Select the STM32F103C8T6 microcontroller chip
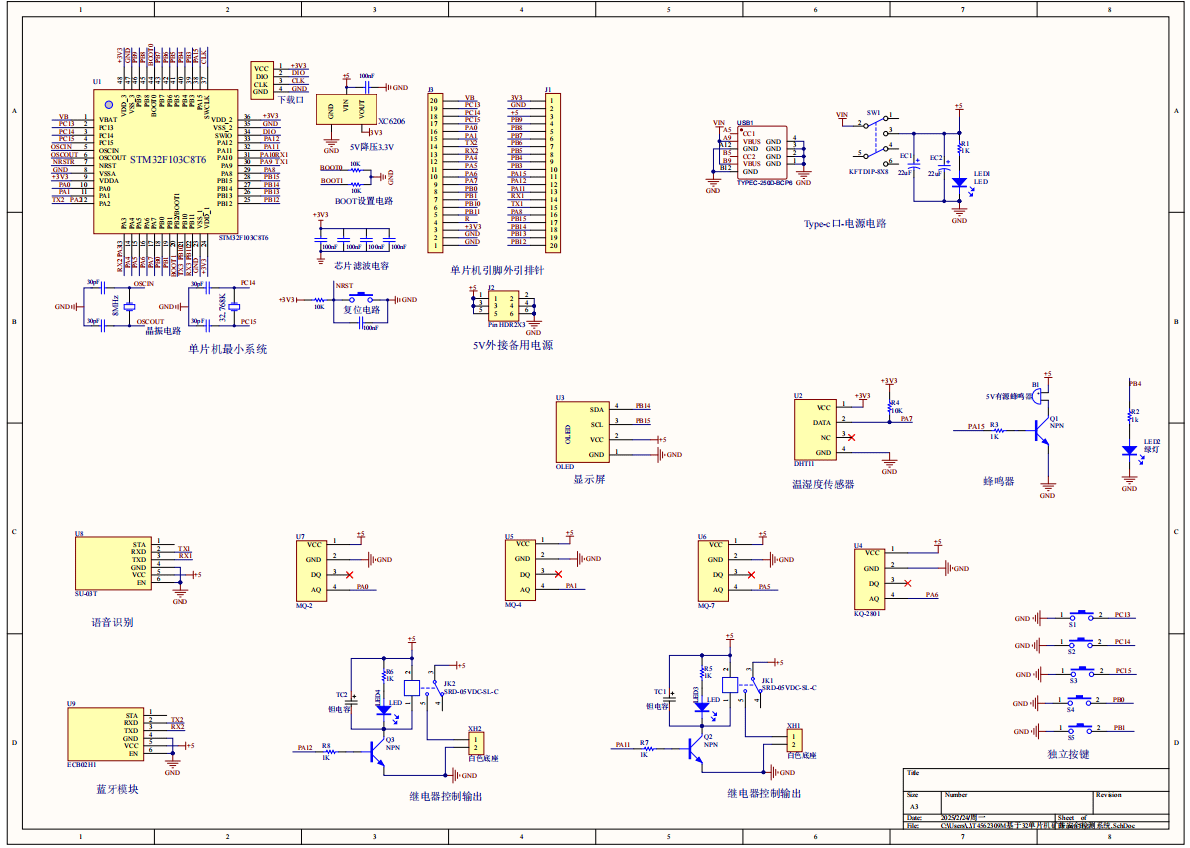Image resolution: width=1190 pixels, height=848 pixels. coord(166,160)
